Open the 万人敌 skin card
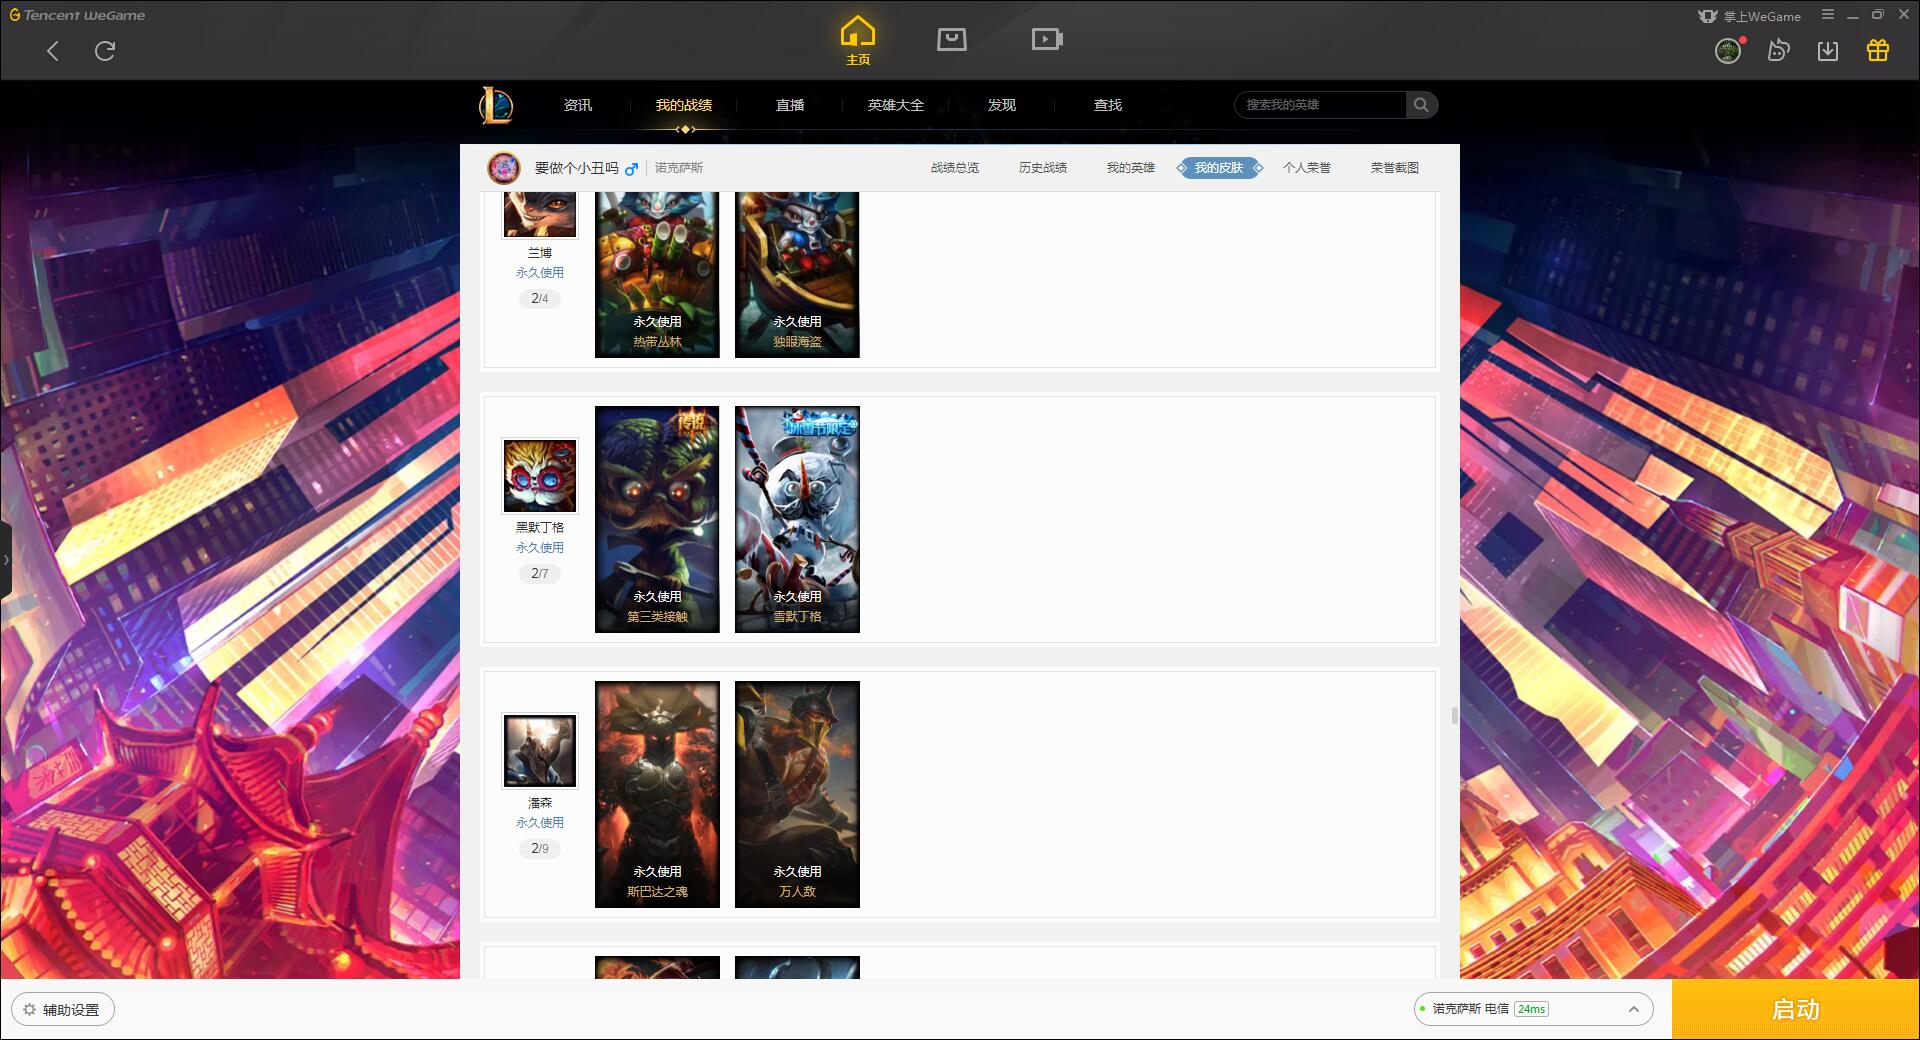Viewport: 1920px width, 1040px height. [x=797, y=794]
